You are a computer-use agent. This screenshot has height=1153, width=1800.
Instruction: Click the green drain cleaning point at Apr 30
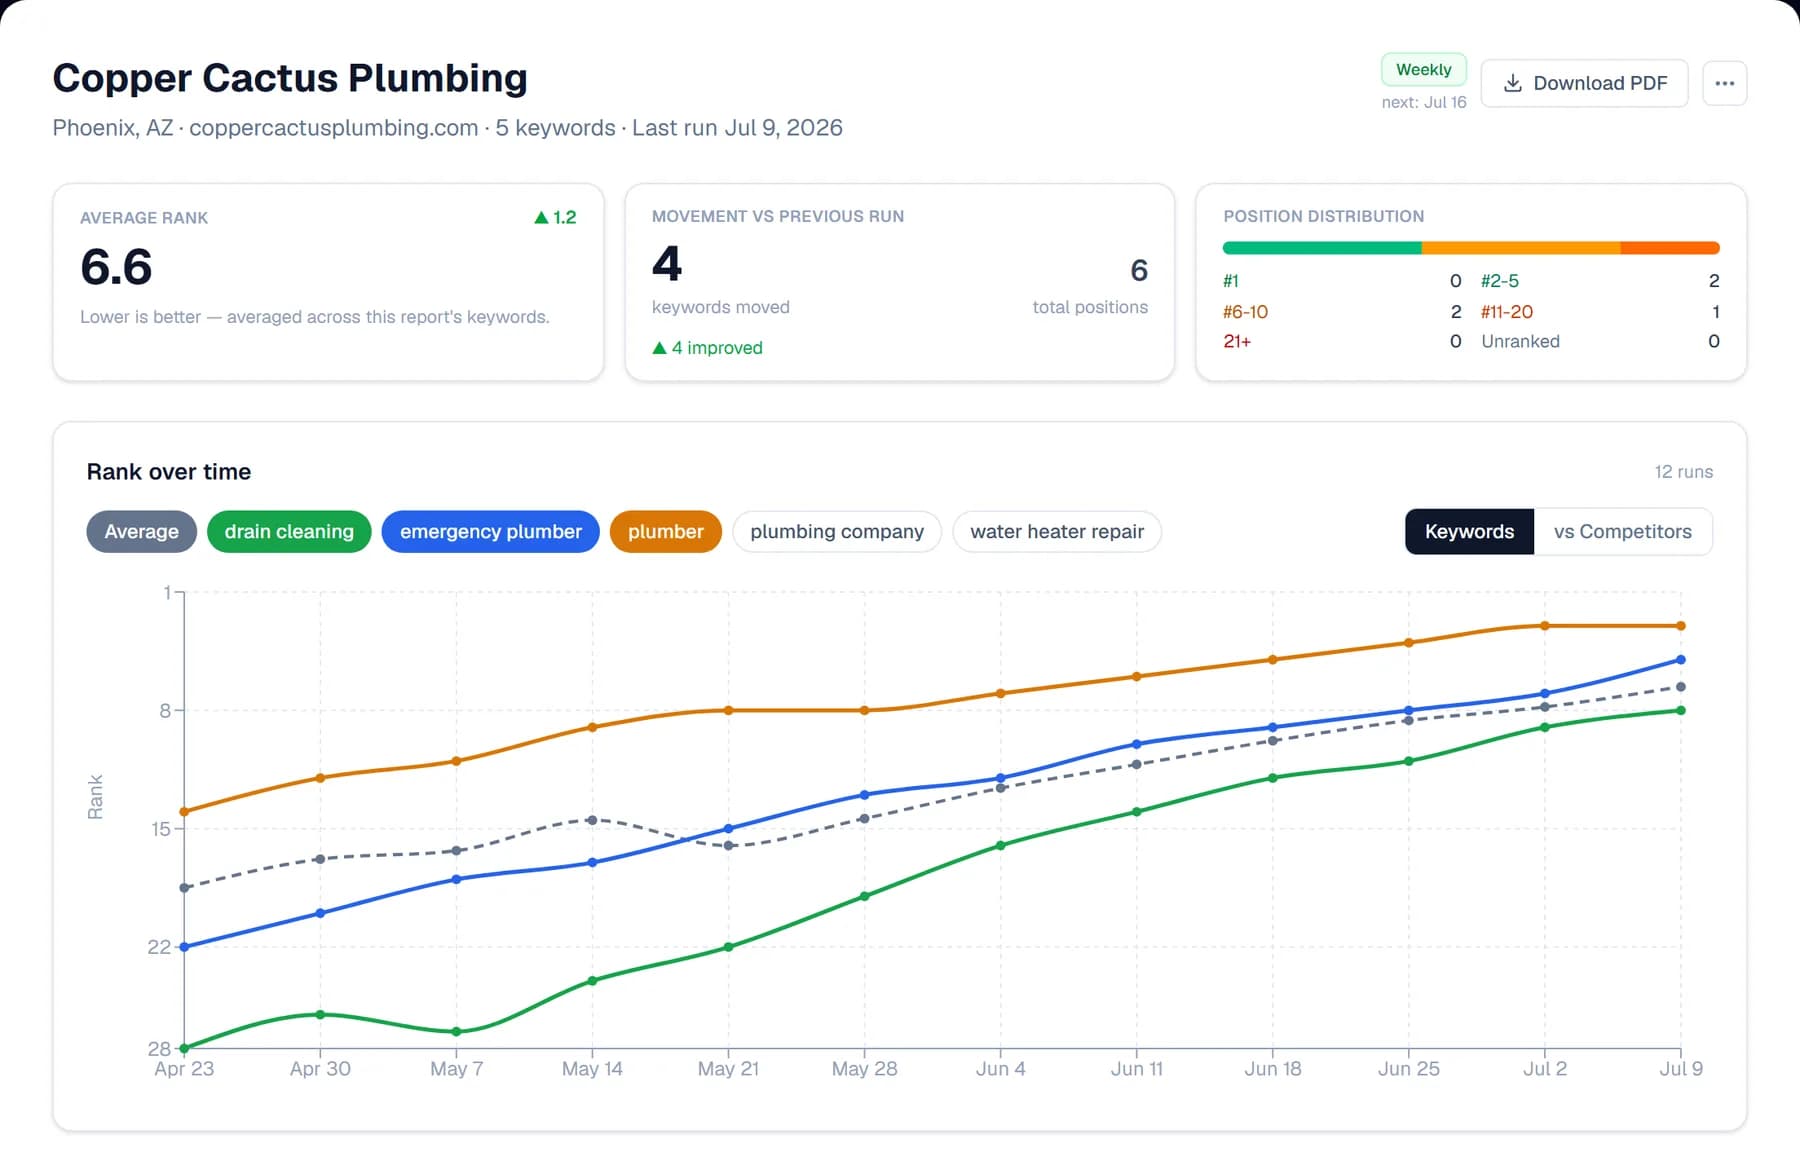point(320,1015)
